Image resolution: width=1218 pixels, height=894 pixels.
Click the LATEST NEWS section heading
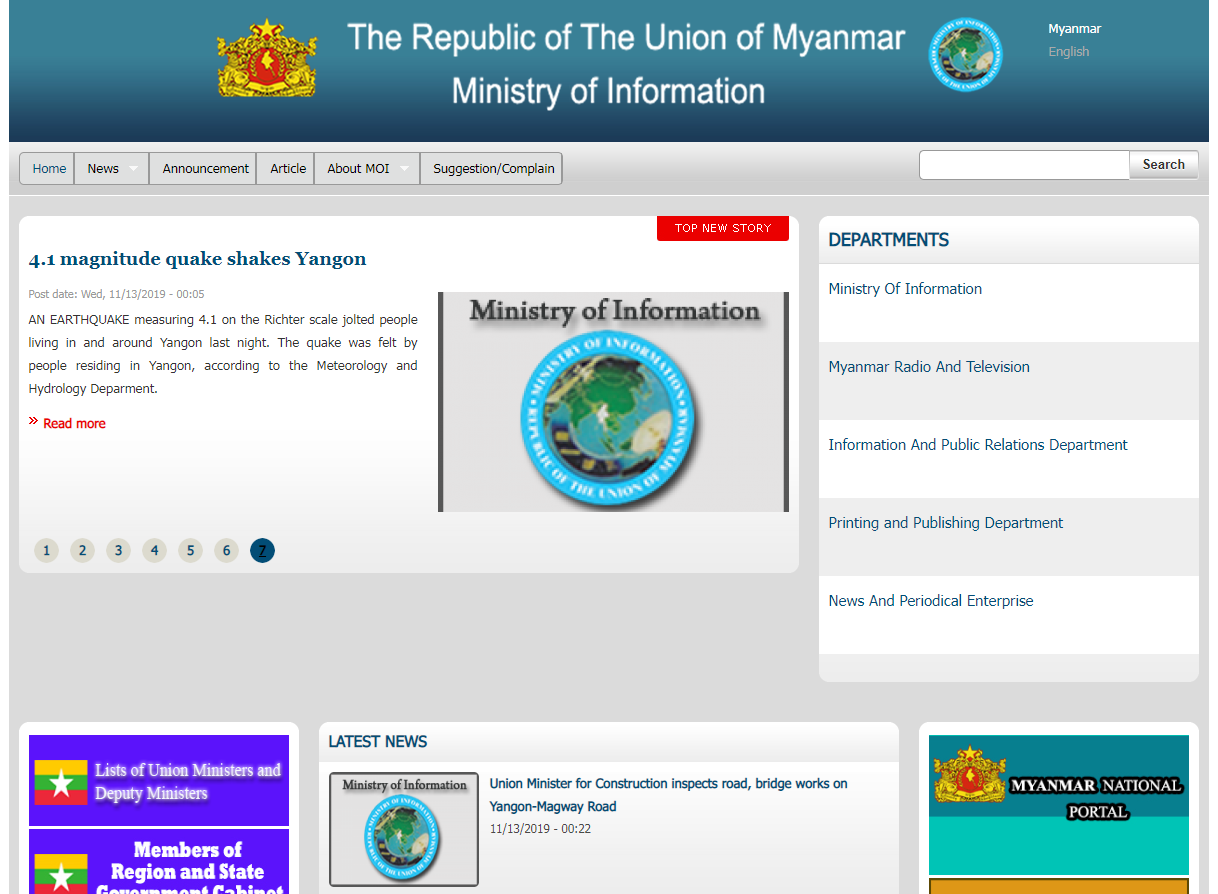(x=378, y=742)
